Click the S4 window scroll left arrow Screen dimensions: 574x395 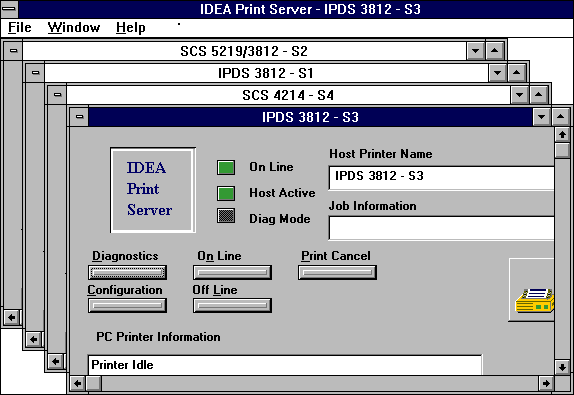pos(55,362)
